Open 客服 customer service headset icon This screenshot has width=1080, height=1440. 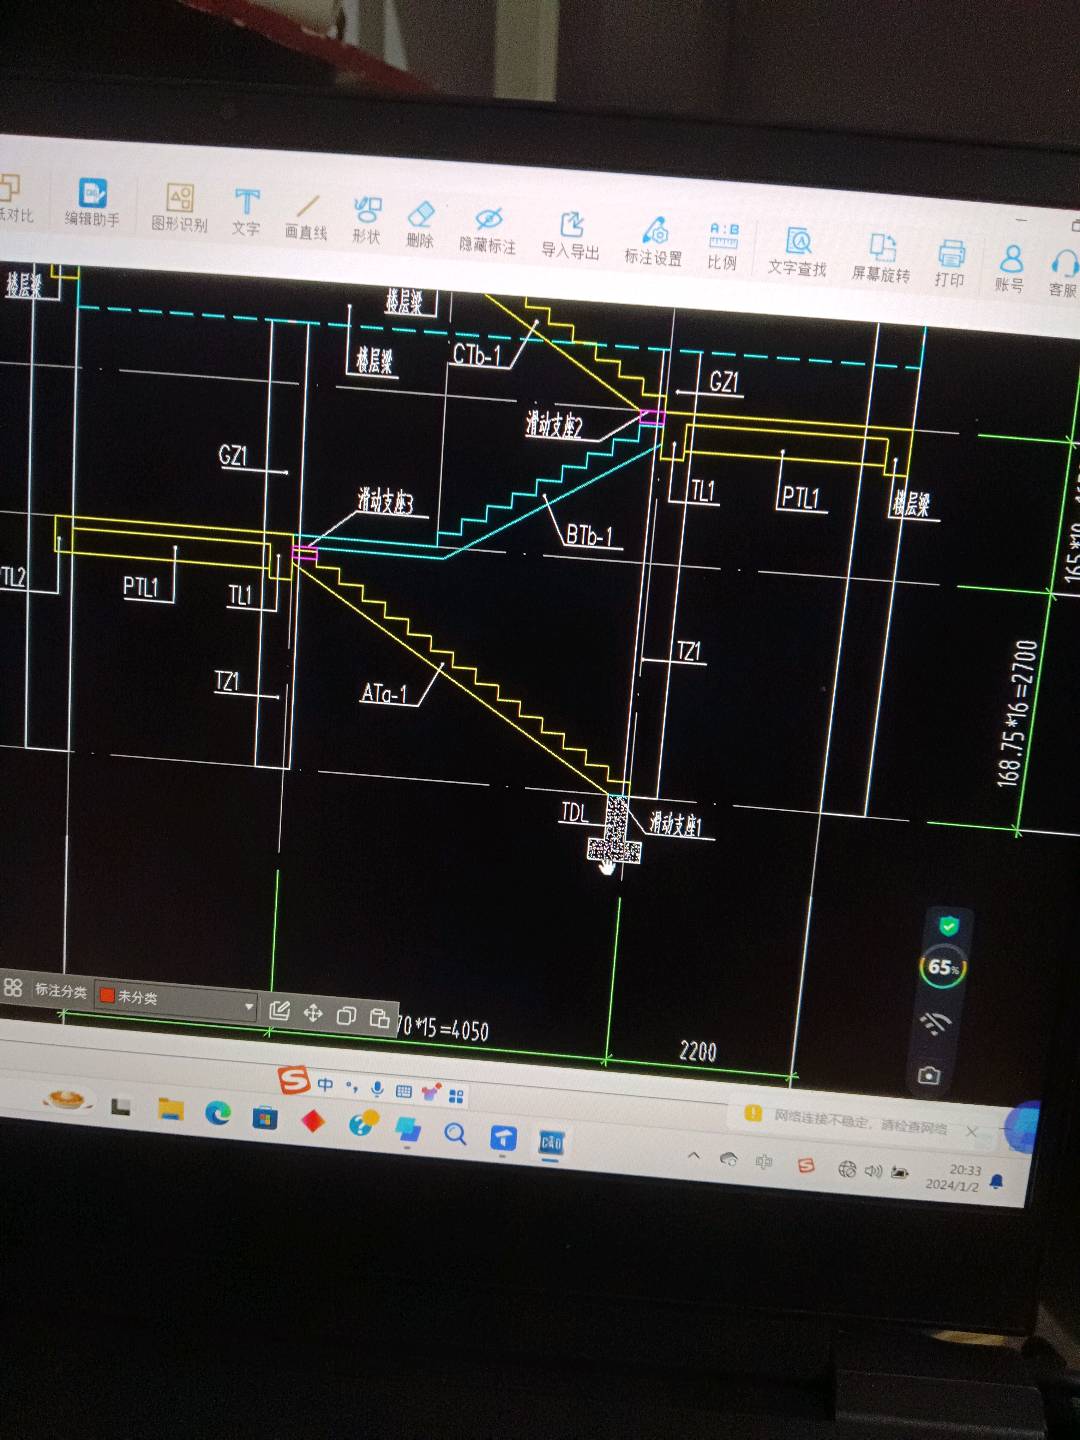point(1063,273)
